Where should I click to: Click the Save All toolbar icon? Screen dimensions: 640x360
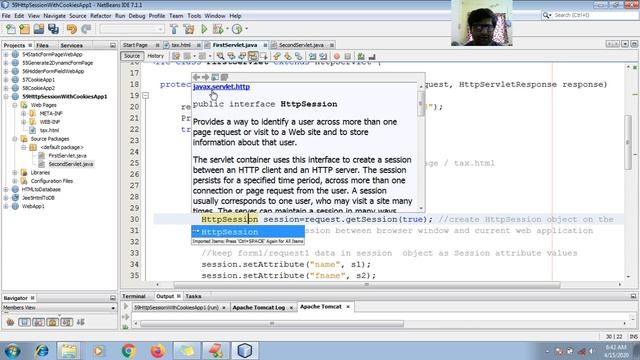tap(53, 29)
